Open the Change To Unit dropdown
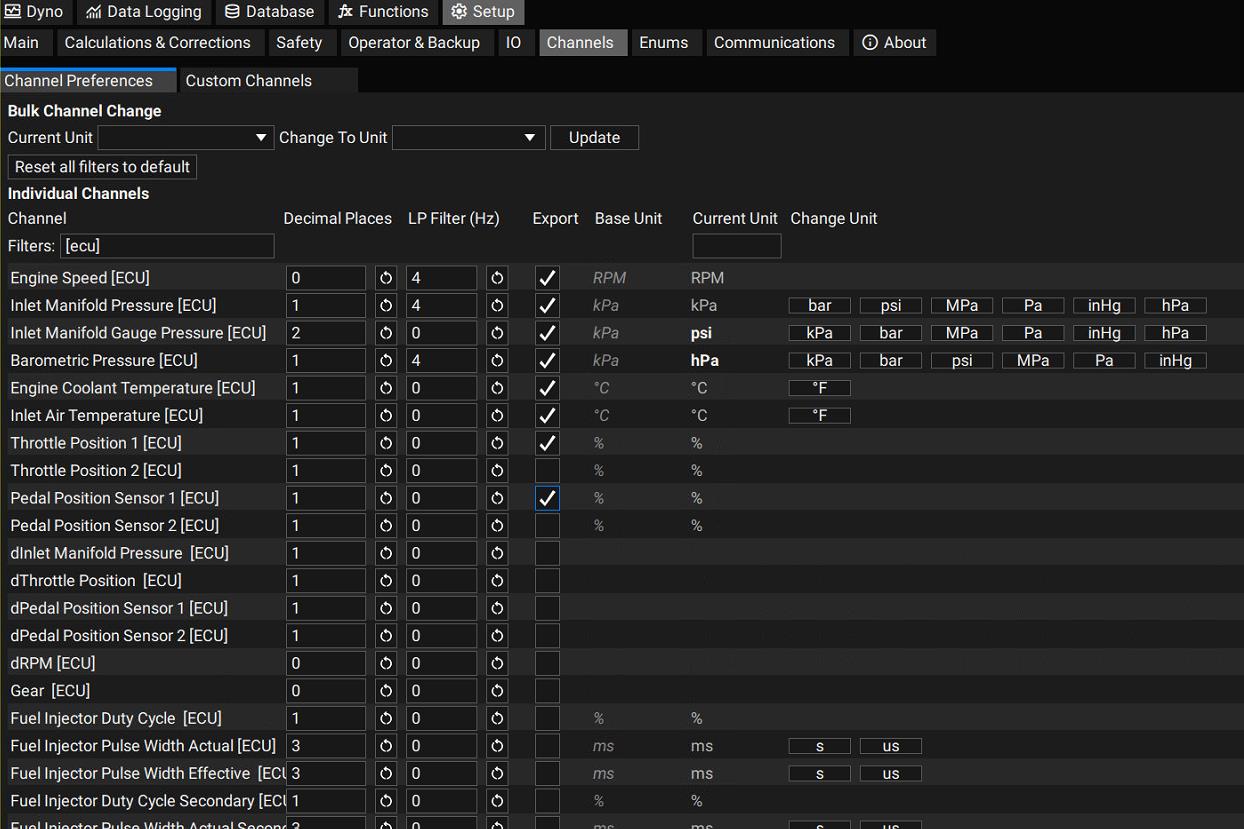1244x829 pixels. click(x=468, y=137)
